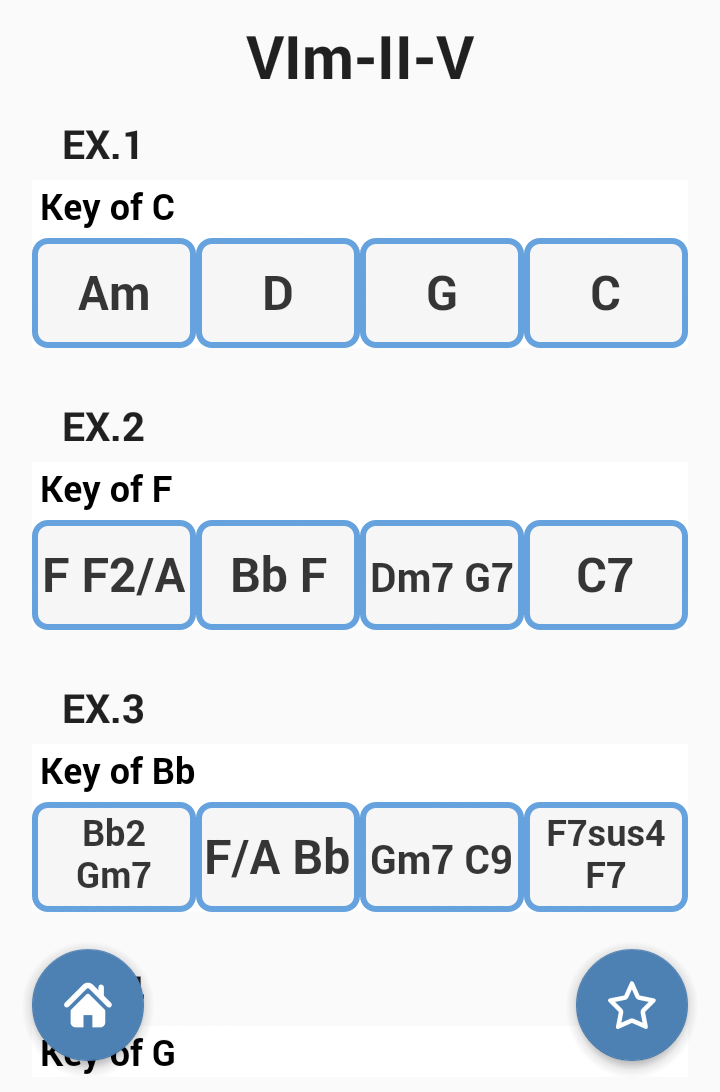Viewport: 720px width, 1092px height.
Task: Tap the EX.3 heading
Action: click(x=103, y=710)
